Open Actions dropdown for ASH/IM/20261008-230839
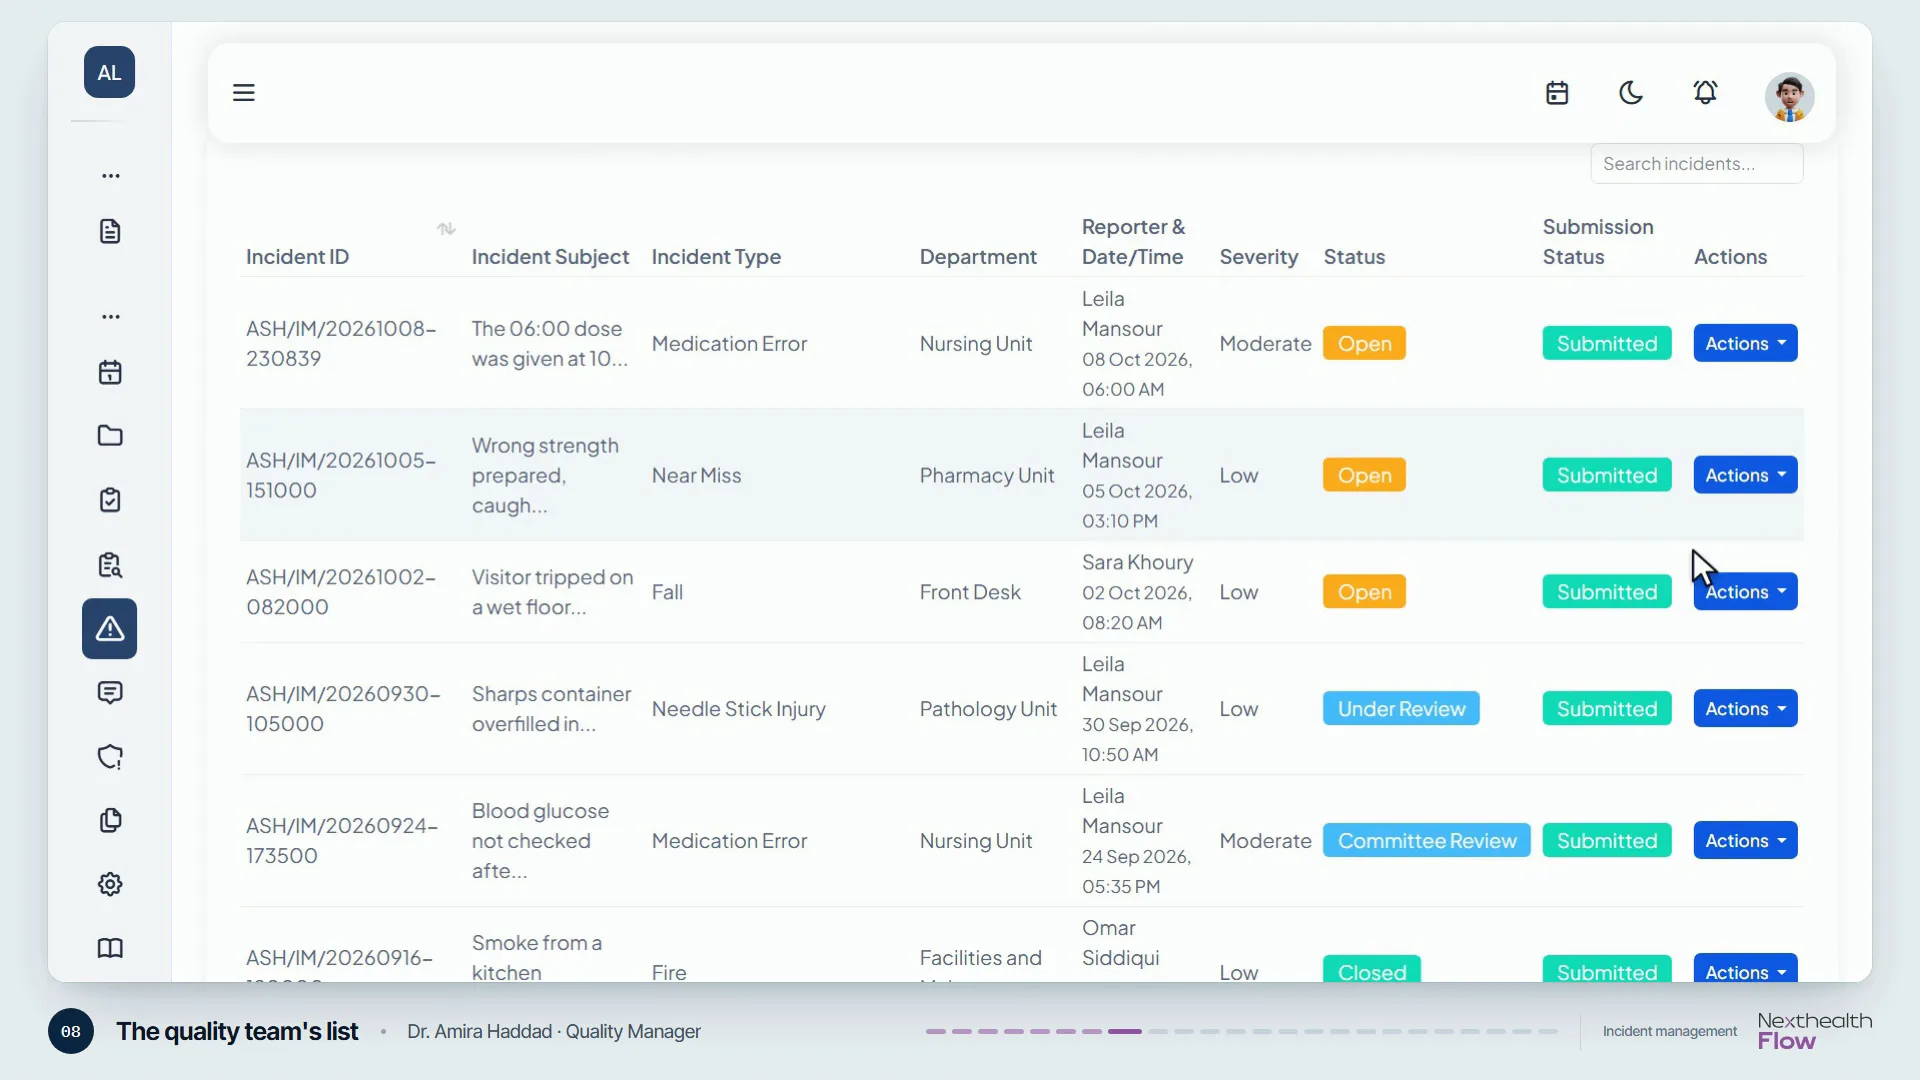Image resolution: width=1920 pixels, height=1080 pixels. [x=1745, y=343]
